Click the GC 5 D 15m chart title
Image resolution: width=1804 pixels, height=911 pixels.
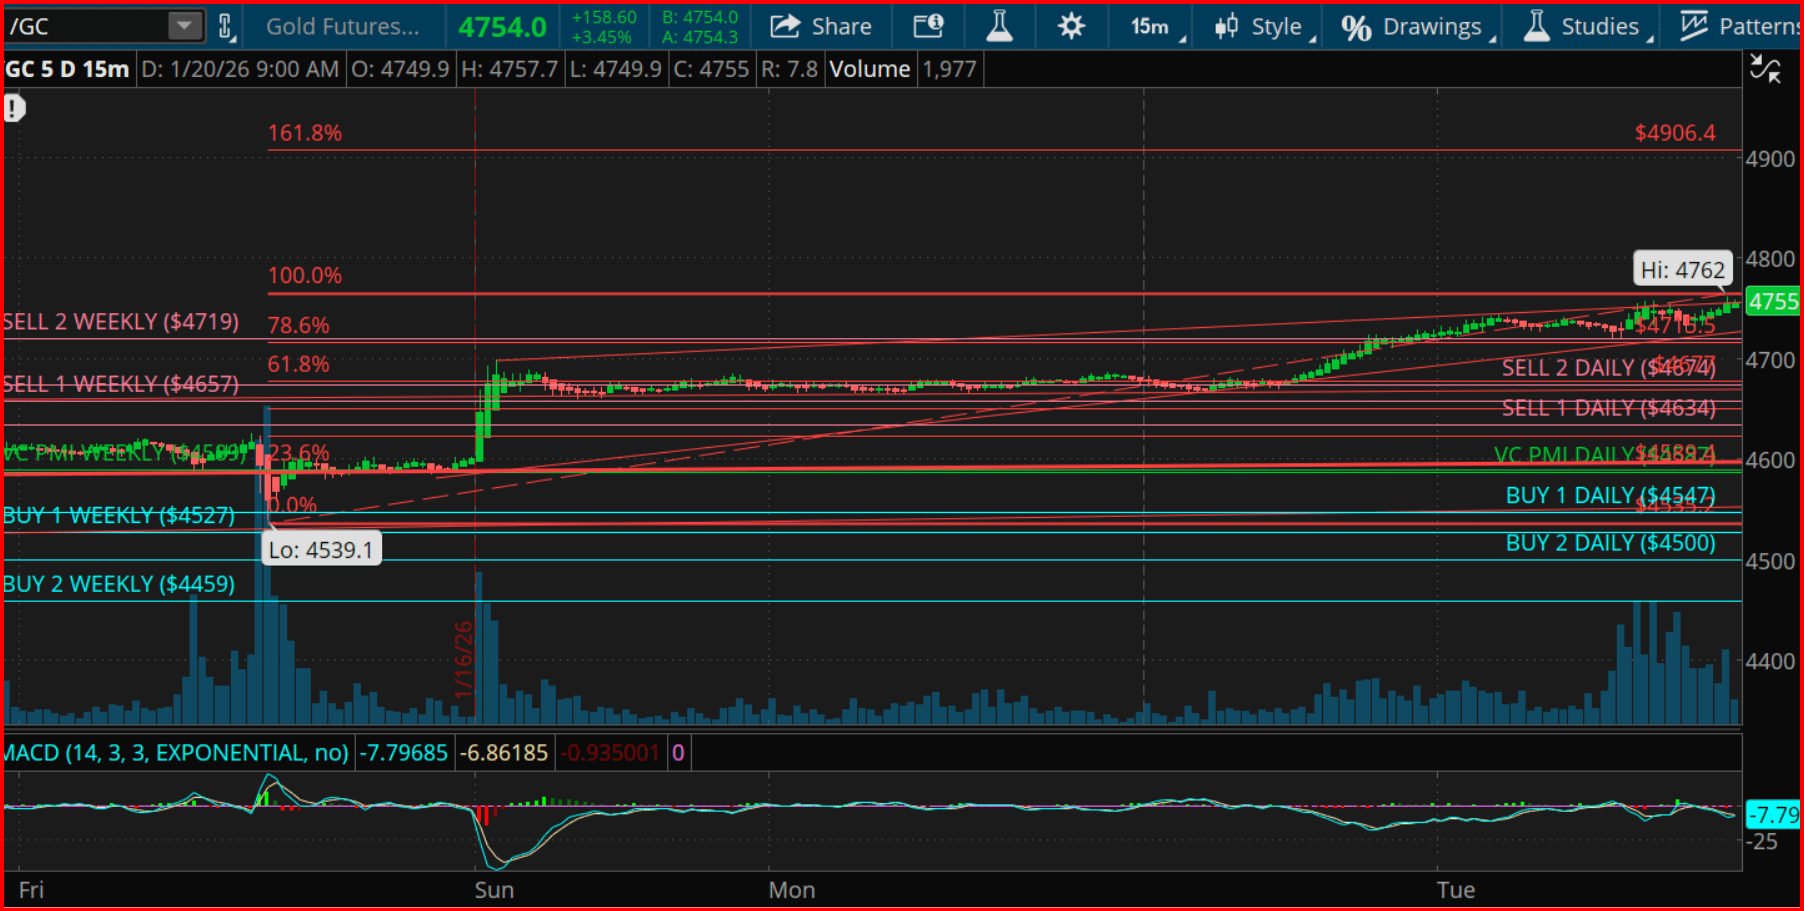point(67,69)
